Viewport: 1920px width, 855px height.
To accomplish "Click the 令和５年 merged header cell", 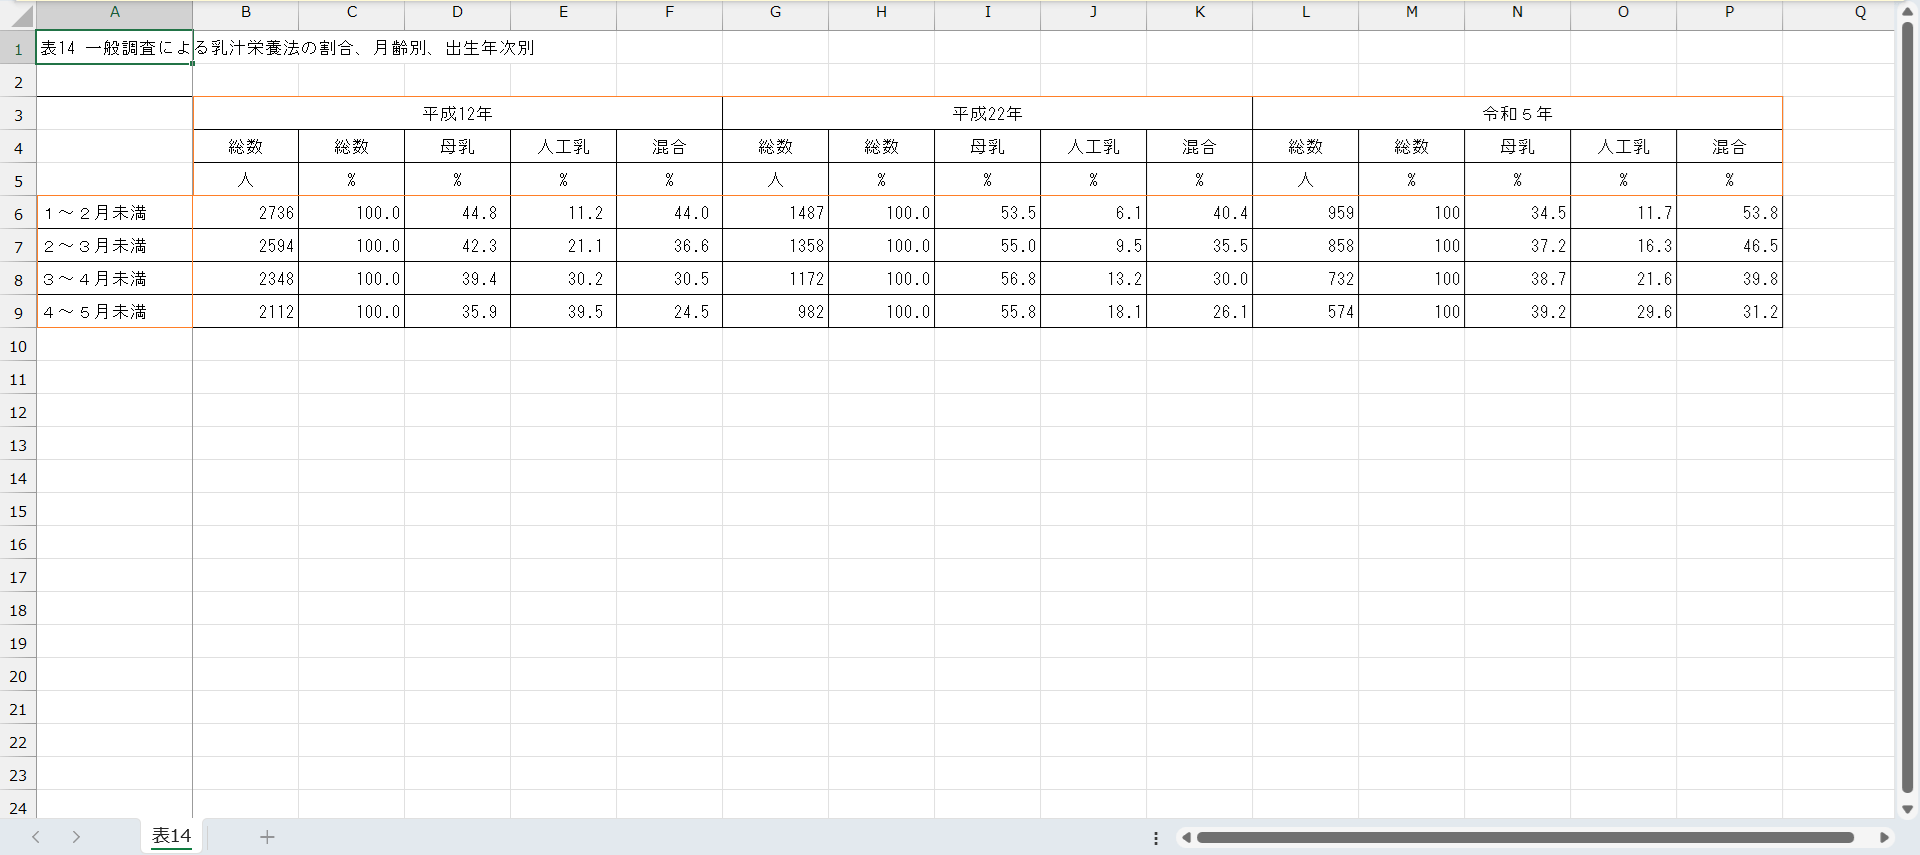I will pyautogui.click(x=1516, y=114).
